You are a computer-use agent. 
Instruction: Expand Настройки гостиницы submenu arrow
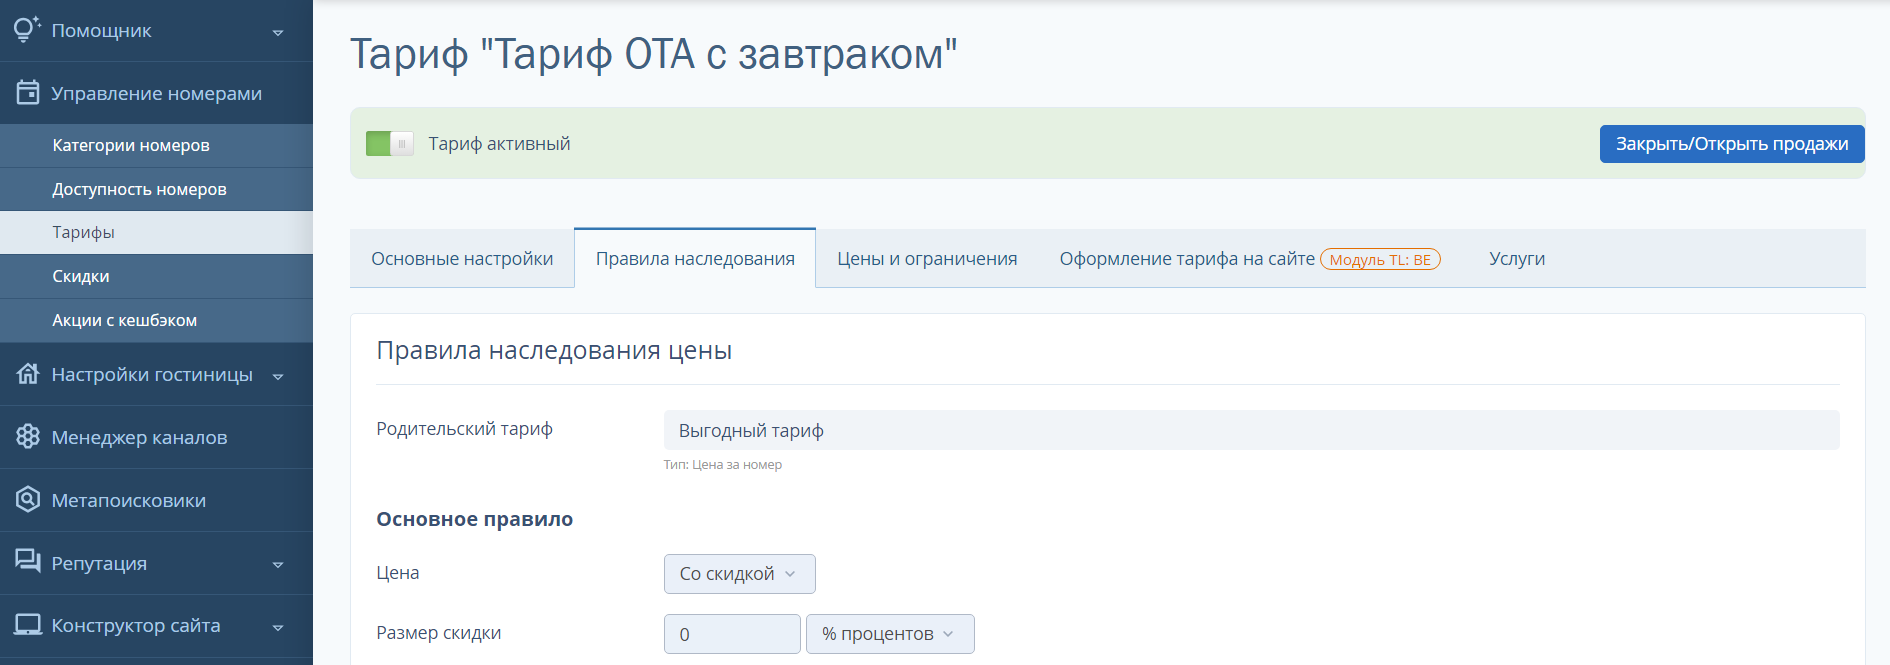pos(278,376)
